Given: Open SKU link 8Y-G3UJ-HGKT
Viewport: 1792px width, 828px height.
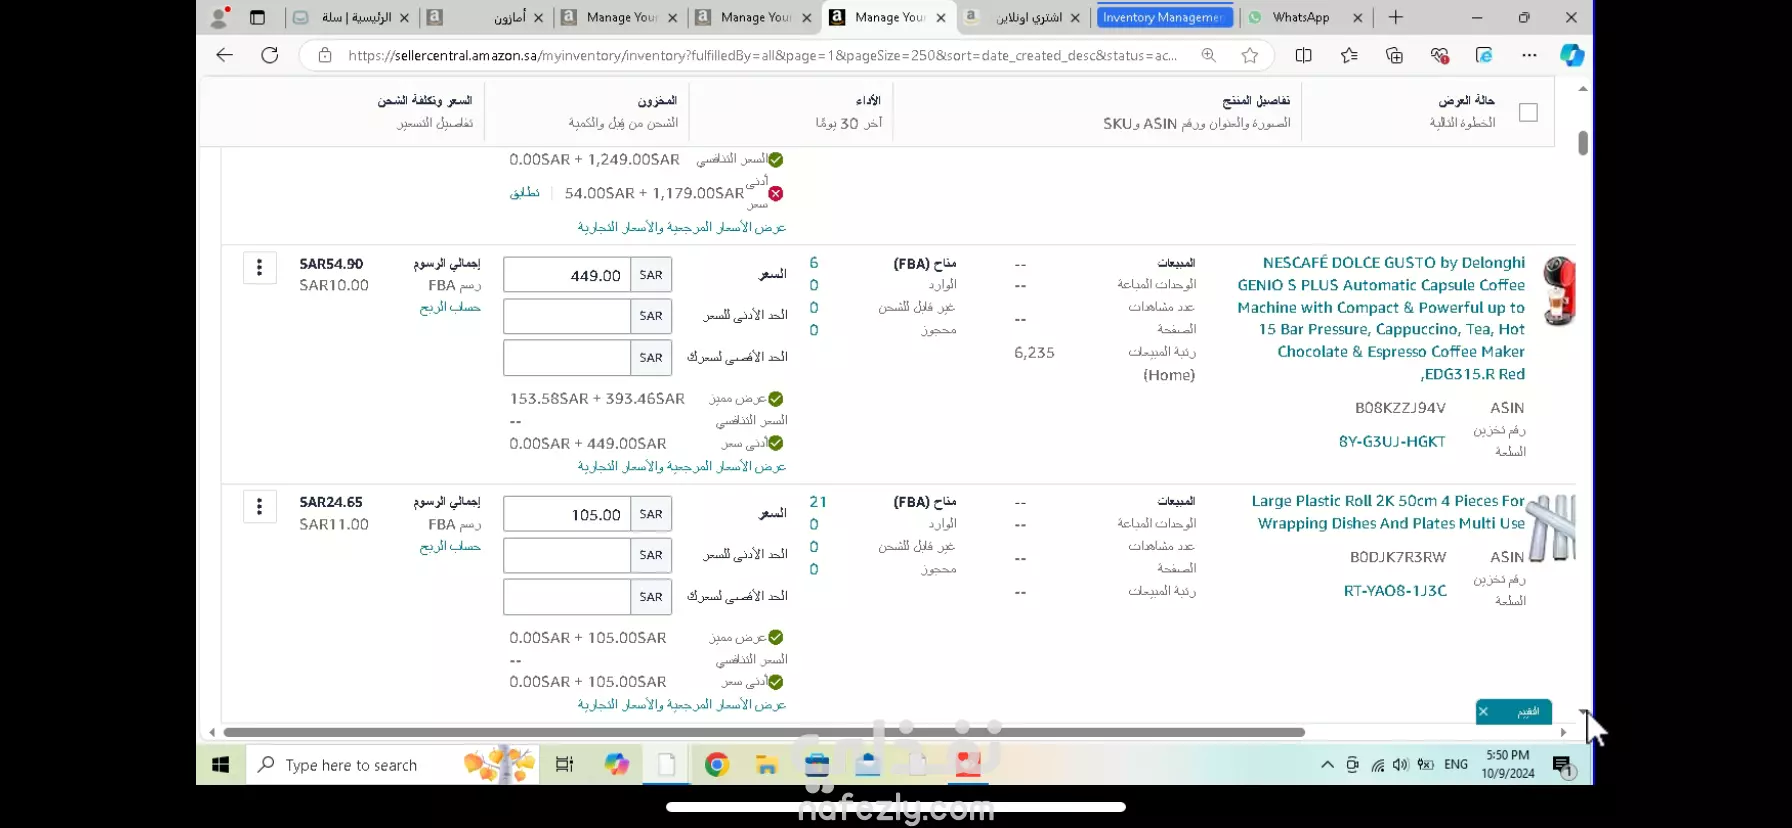Looking at the screenshot, I should pyautogui.click(x=1392, y=441).
